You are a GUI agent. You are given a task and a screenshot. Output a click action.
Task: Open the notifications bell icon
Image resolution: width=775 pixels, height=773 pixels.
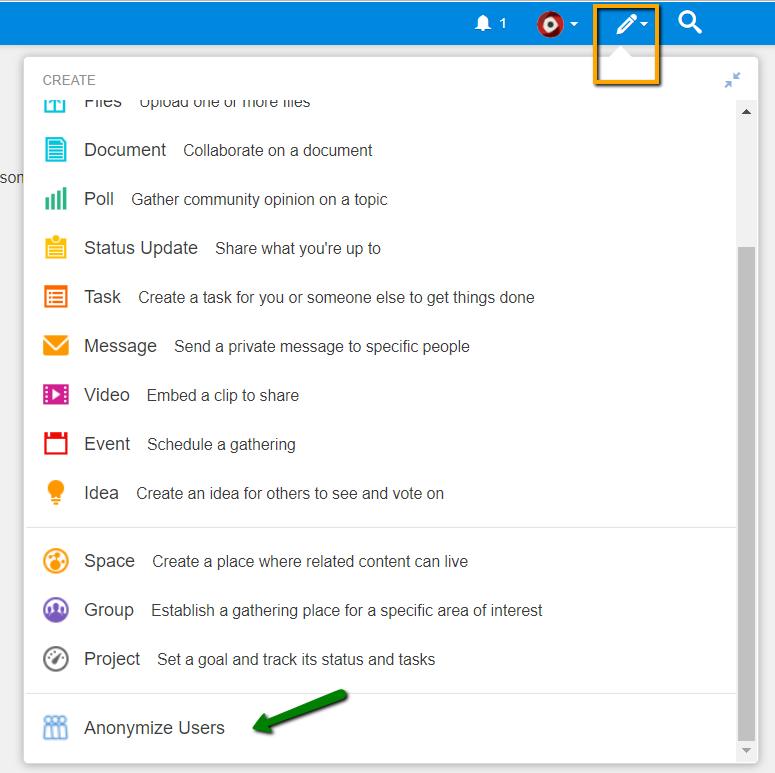tap(482, 23)
